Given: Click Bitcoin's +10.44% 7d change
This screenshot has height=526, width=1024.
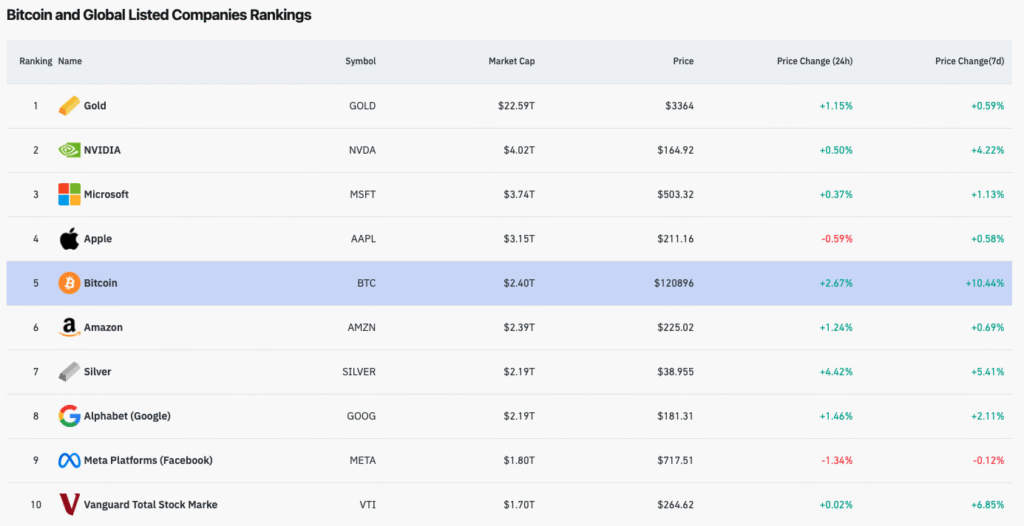Looking at the screenshot, I should [985, 283].
